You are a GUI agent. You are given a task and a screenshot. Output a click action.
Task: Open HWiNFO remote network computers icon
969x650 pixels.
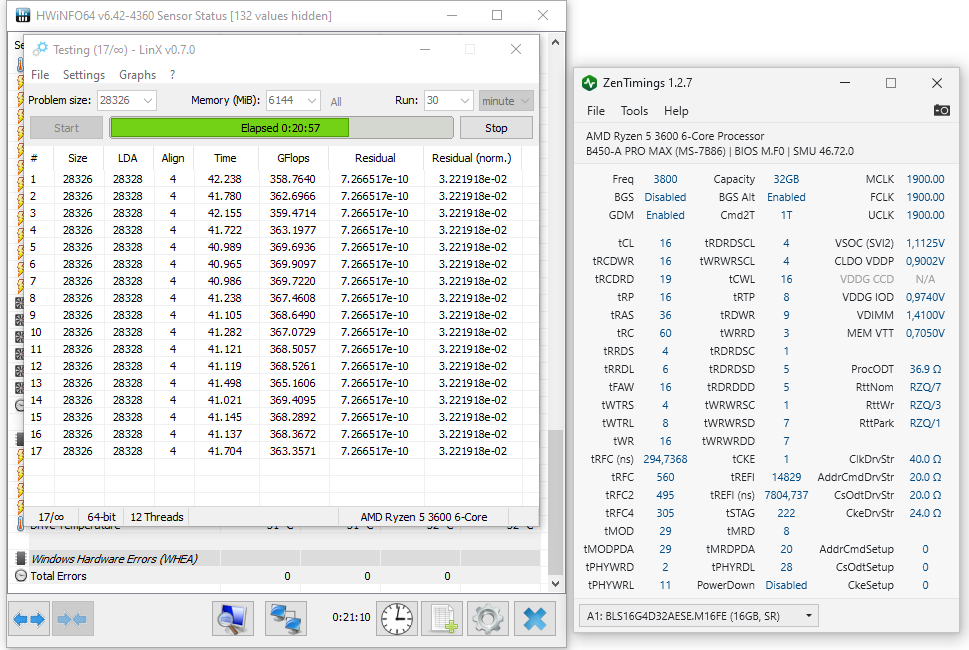click(286, 618)
